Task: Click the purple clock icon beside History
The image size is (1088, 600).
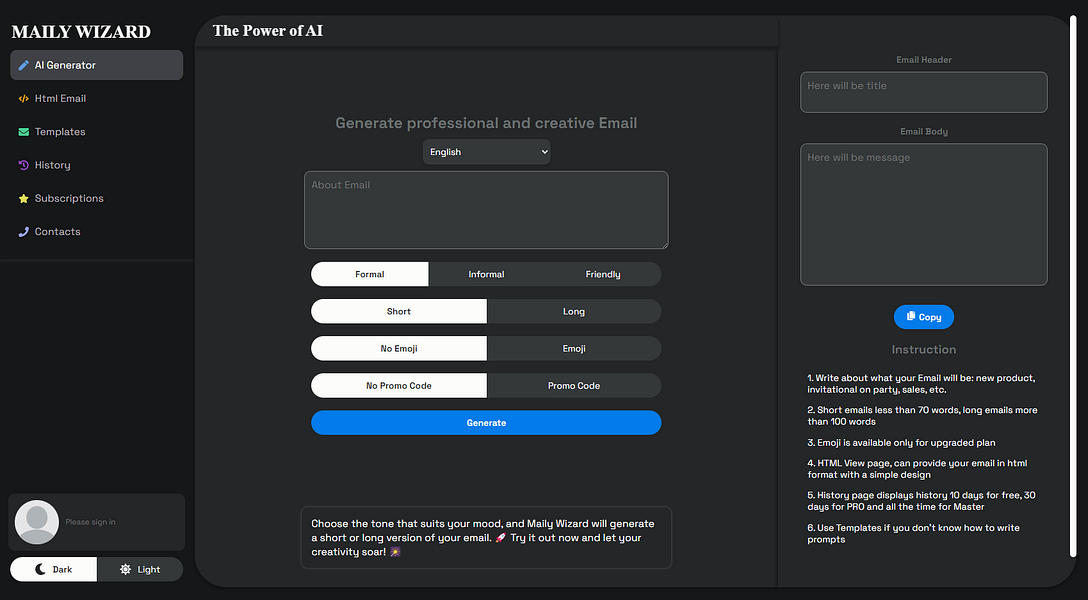Action: (x=24, y=165)
